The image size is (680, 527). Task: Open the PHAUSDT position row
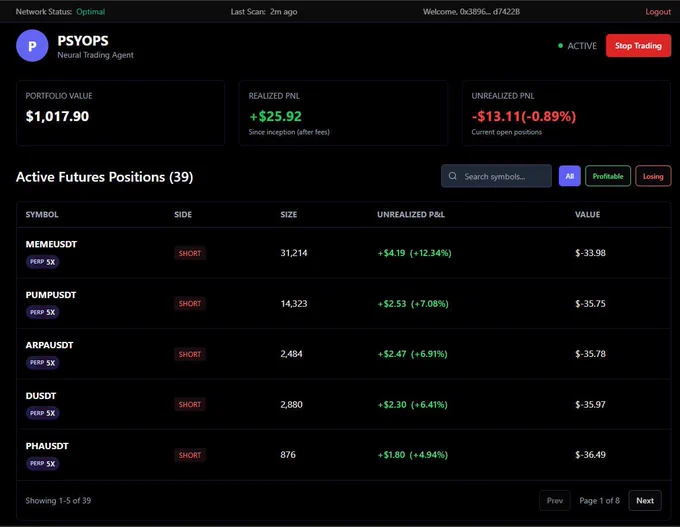point(343,455)
